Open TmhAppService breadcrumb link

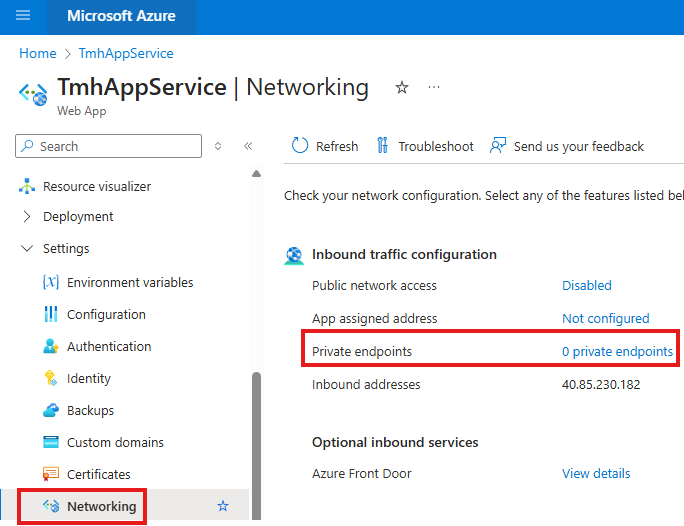click(126, 53)
